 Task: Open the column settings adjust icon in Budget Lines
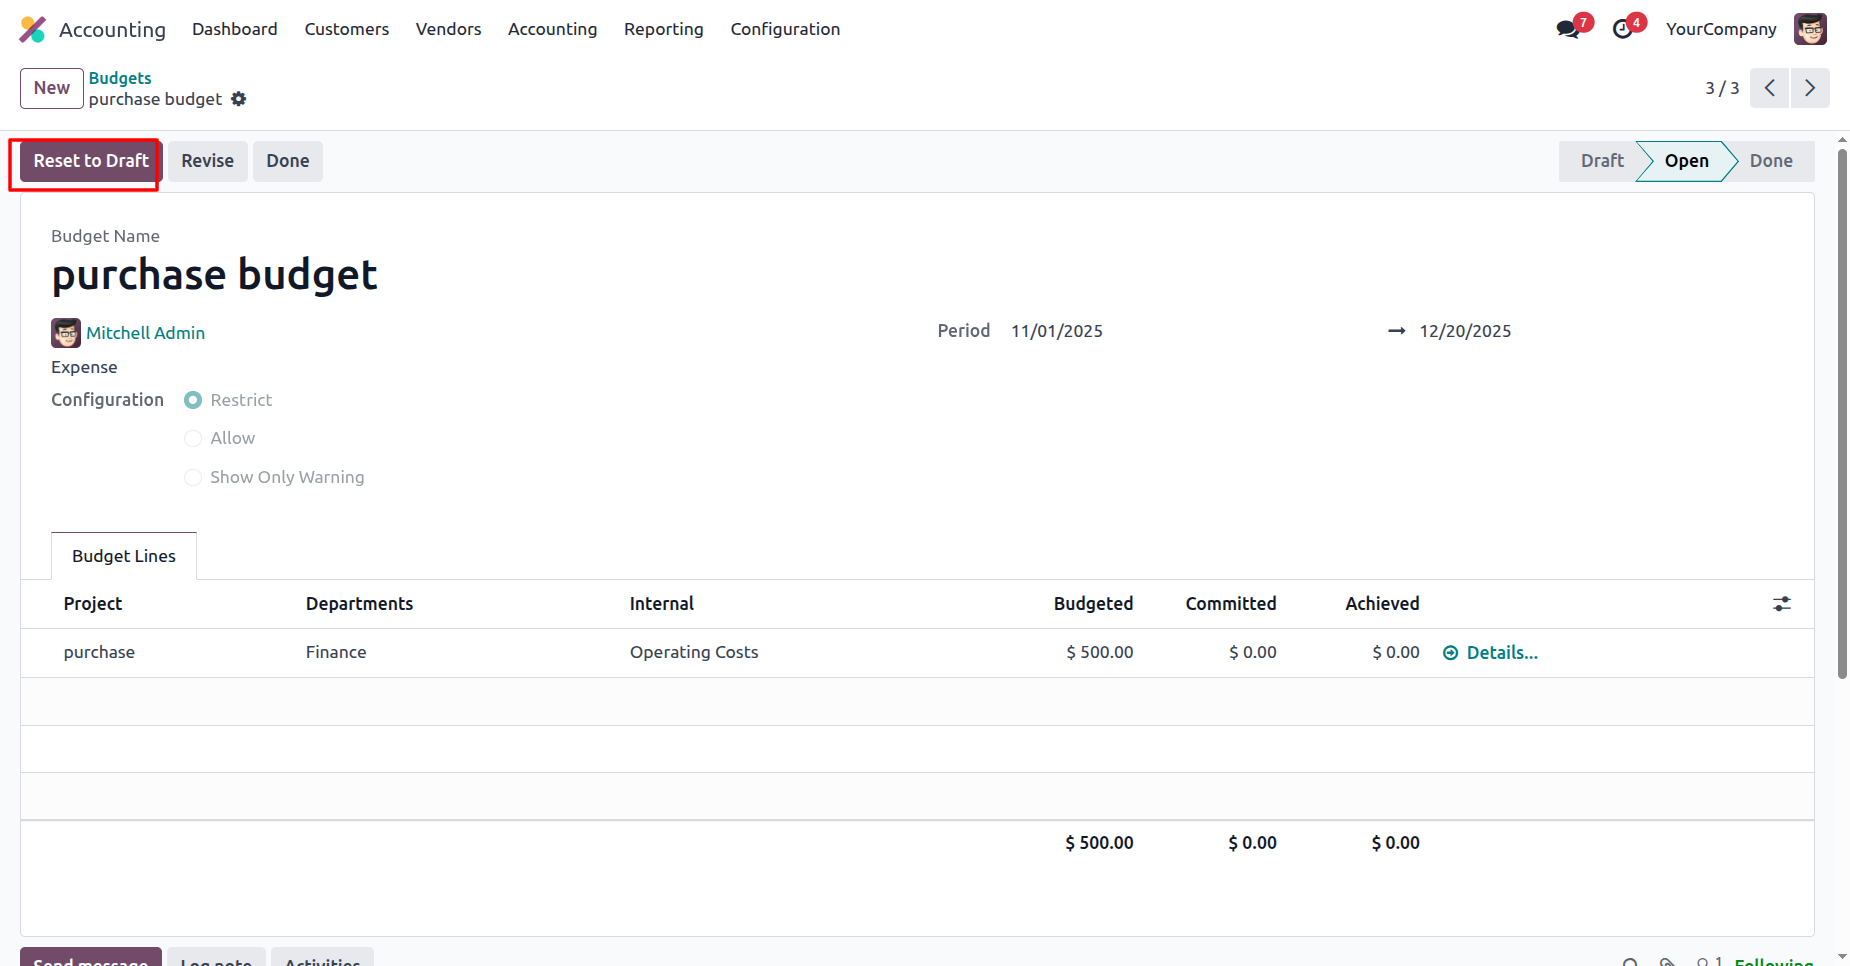[1782, 604]
